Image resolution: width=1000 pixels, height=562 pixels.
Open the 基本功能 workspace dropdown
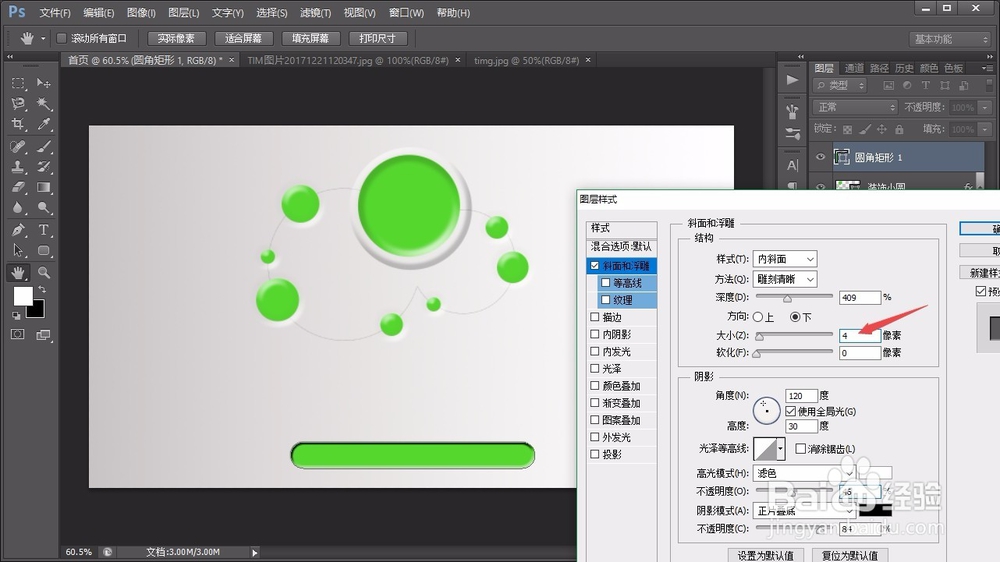(x=950, y=39)
